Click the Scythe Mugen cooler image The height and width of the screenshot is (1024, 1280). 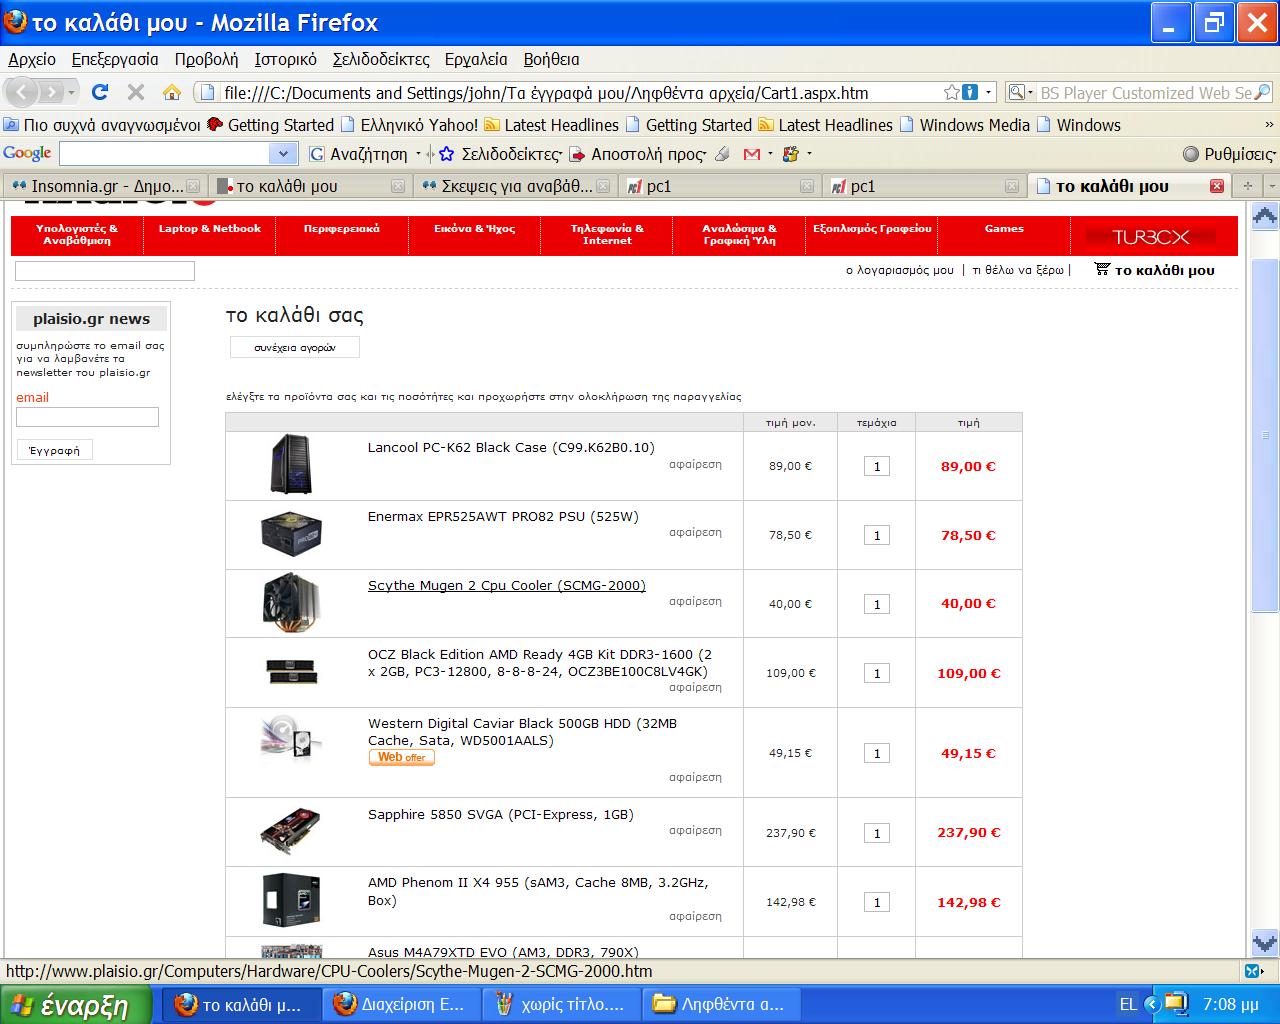[x=291, y=603]
